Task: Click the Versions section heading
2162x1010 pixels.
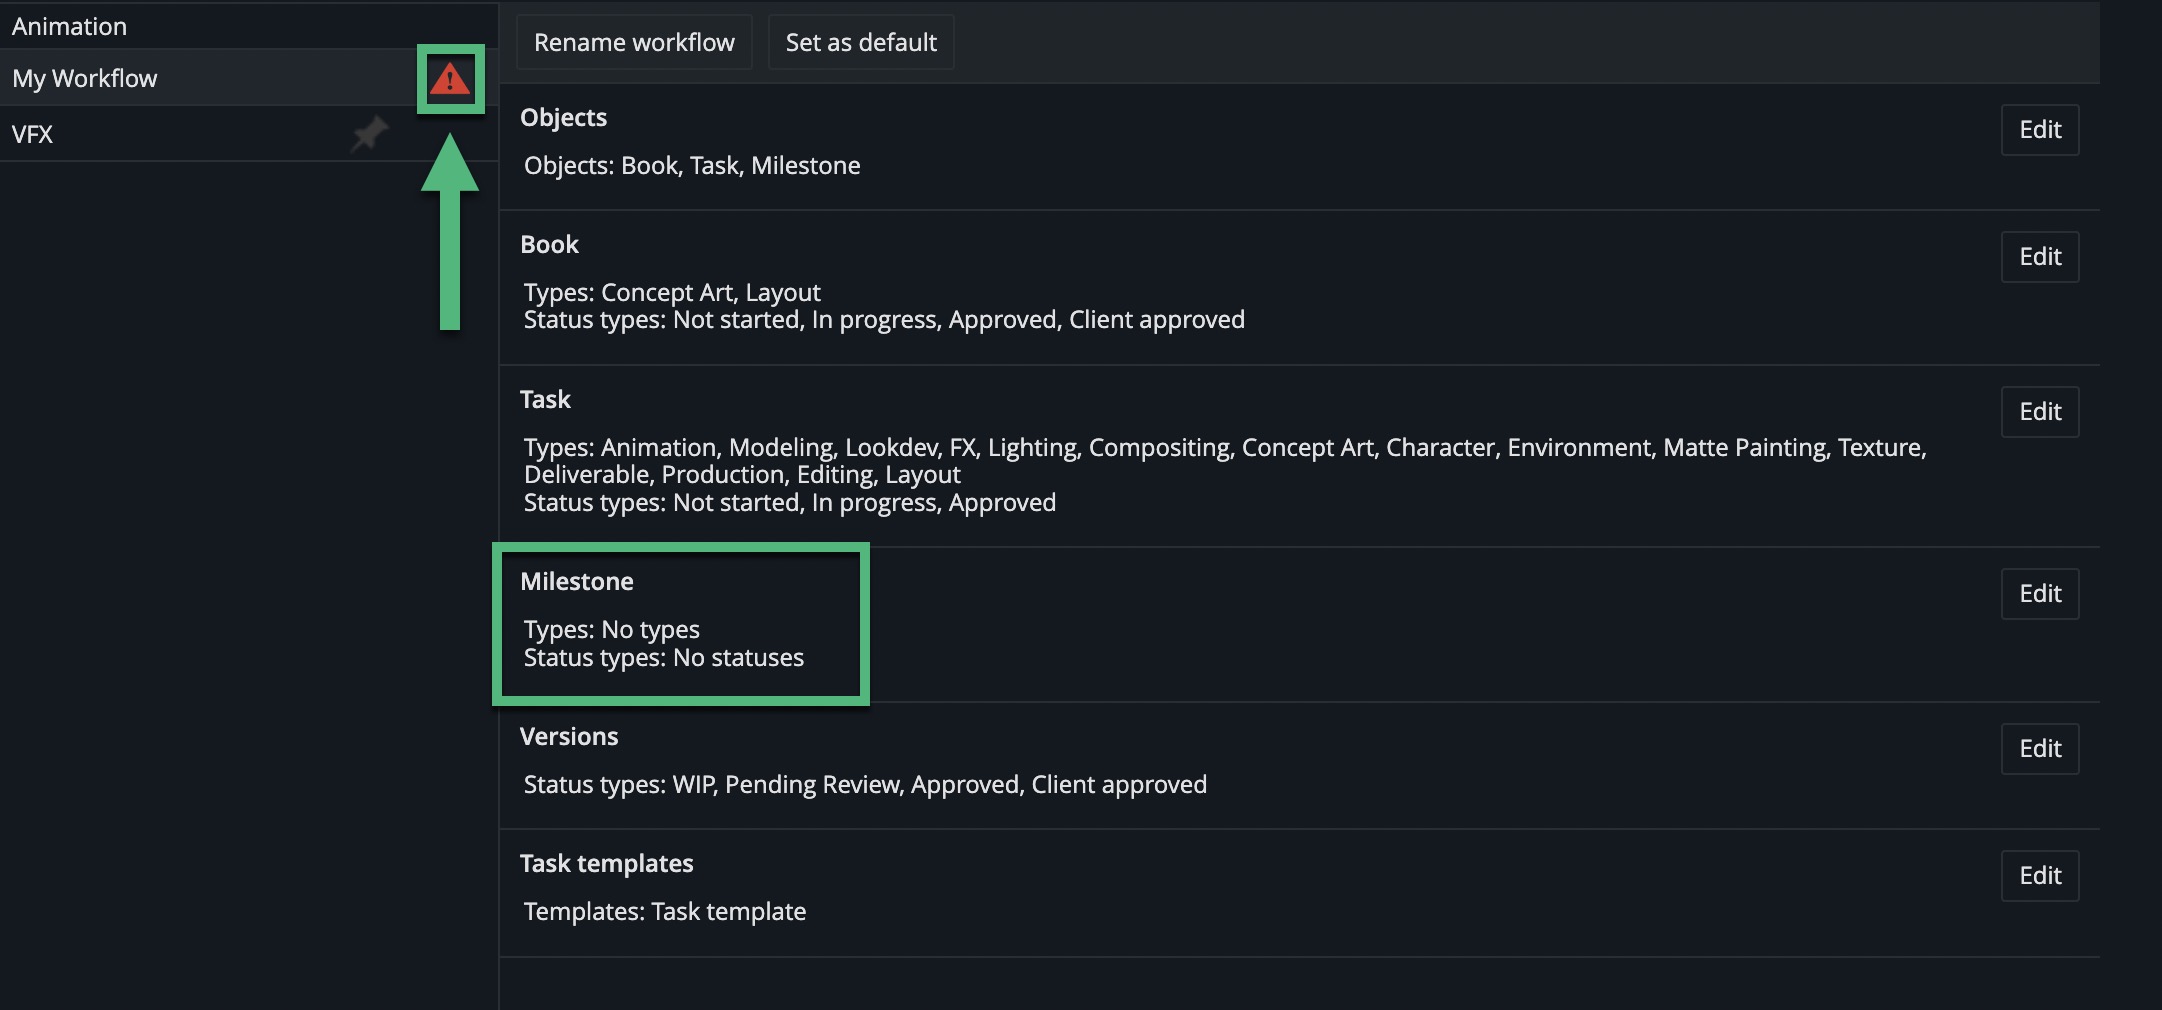Action: point(569,737)
